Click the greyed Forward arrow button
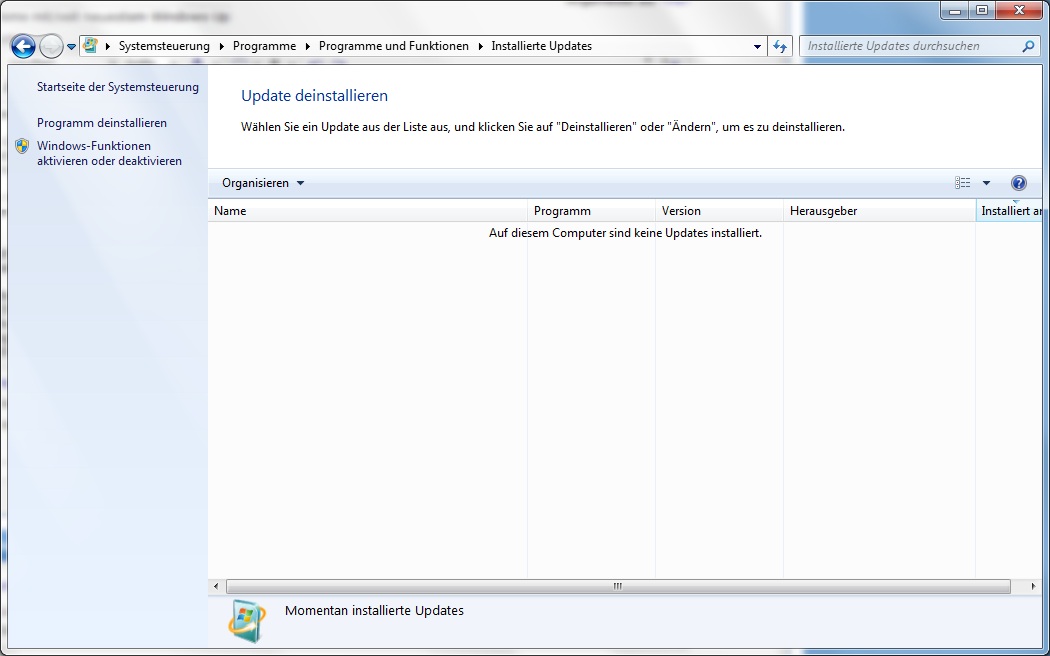Image resolution: width=1050 pixels, height=656 pixels. click(x=51, y=46)
